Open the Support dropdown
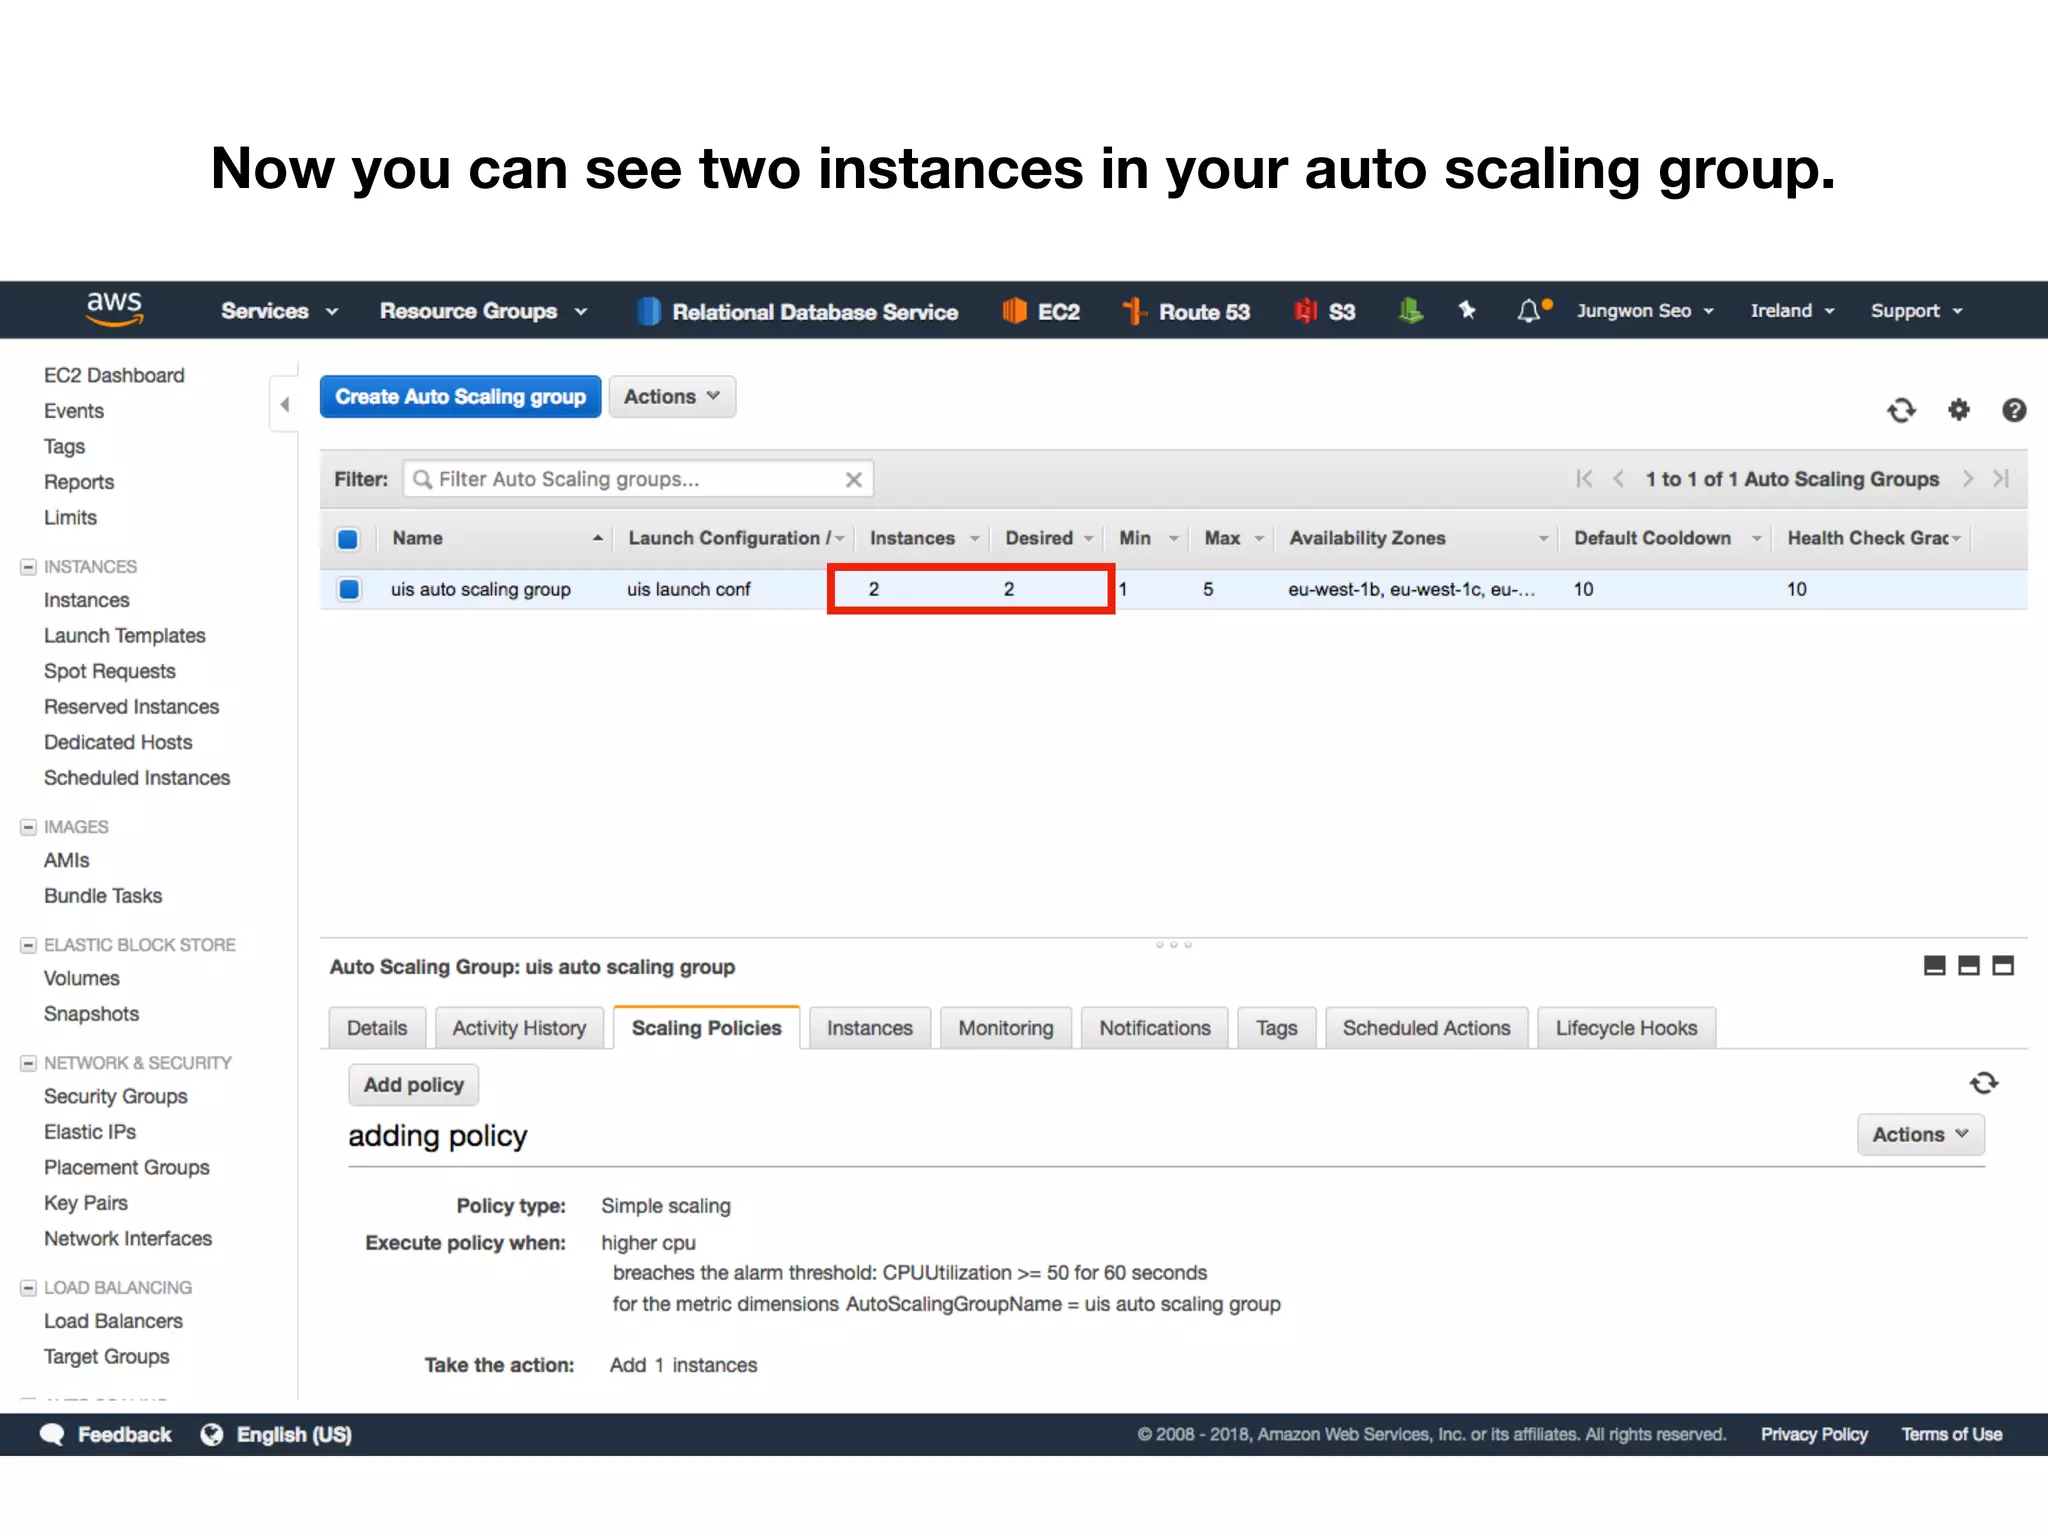Screen dimensions: 2048x1536 1917,311
